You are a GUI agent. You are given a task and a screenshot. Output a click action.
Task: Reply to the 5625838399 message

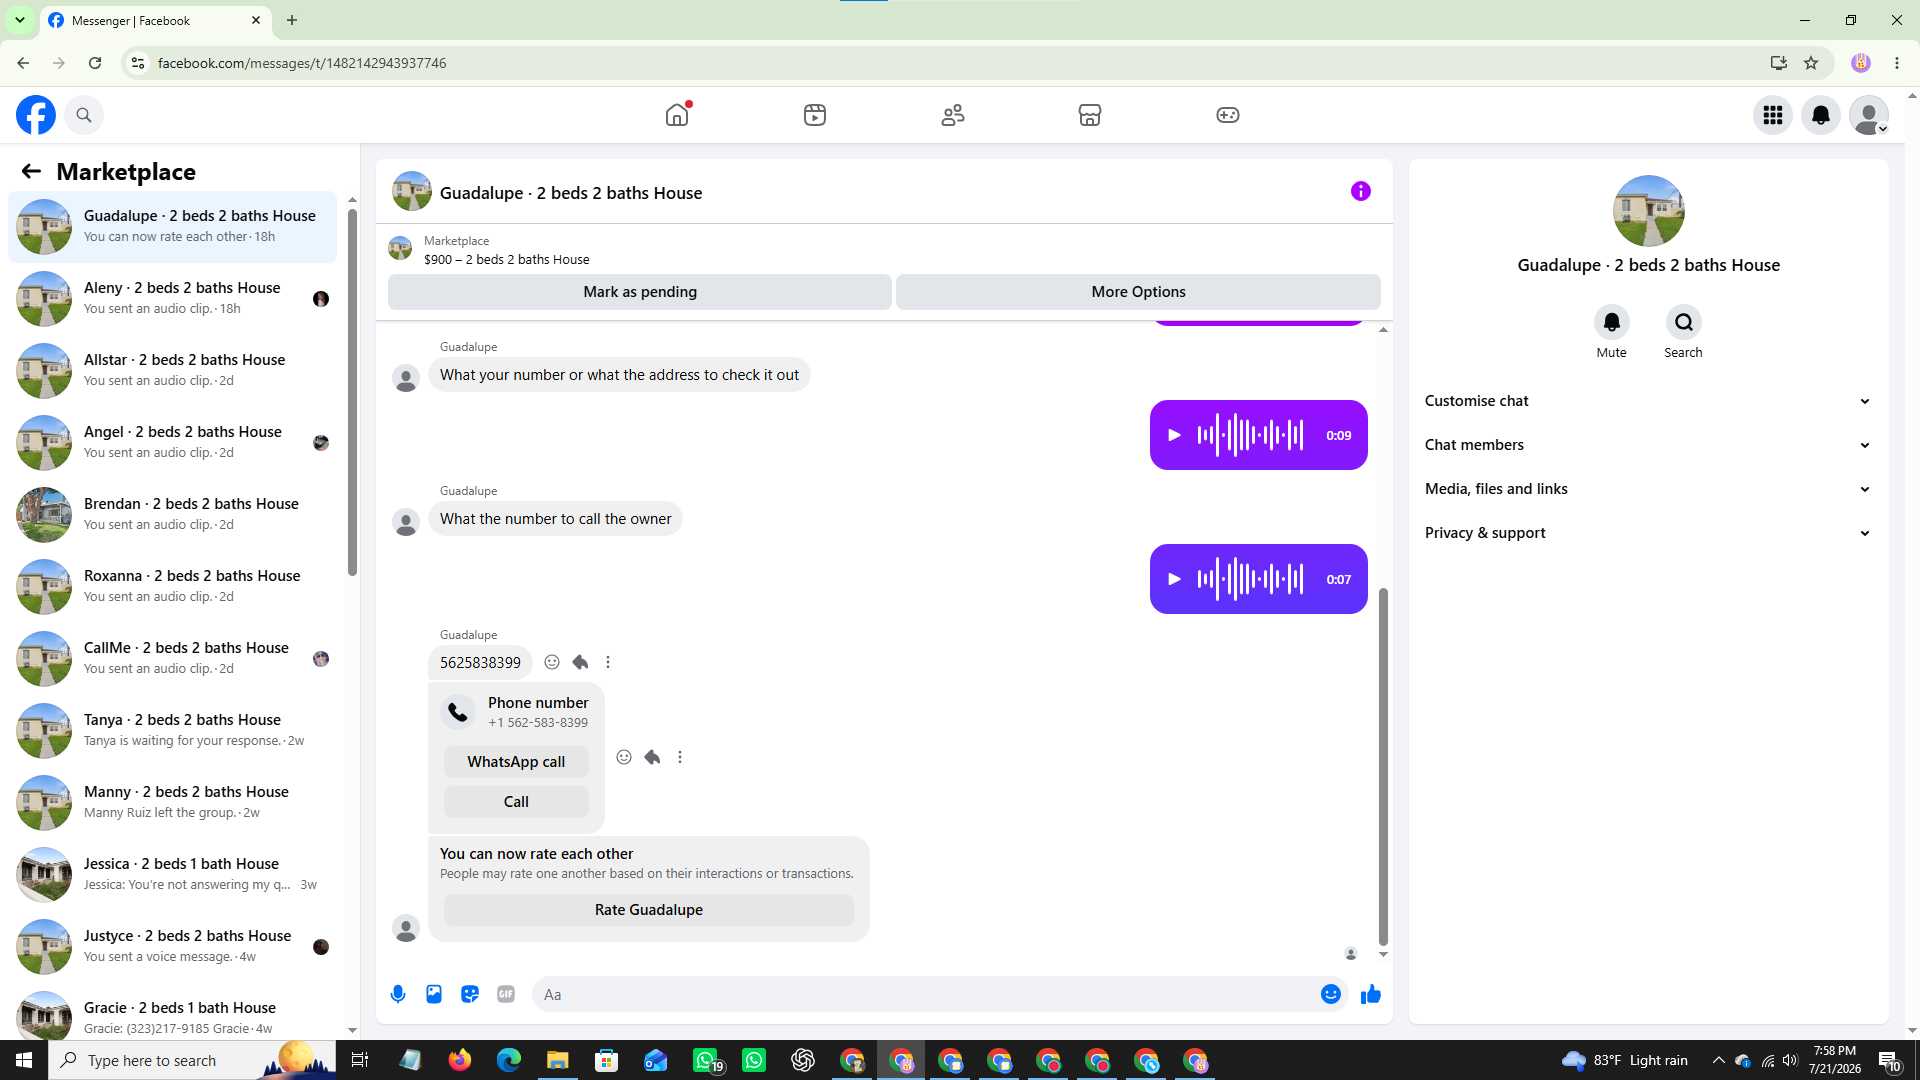[x=580, y=662]
